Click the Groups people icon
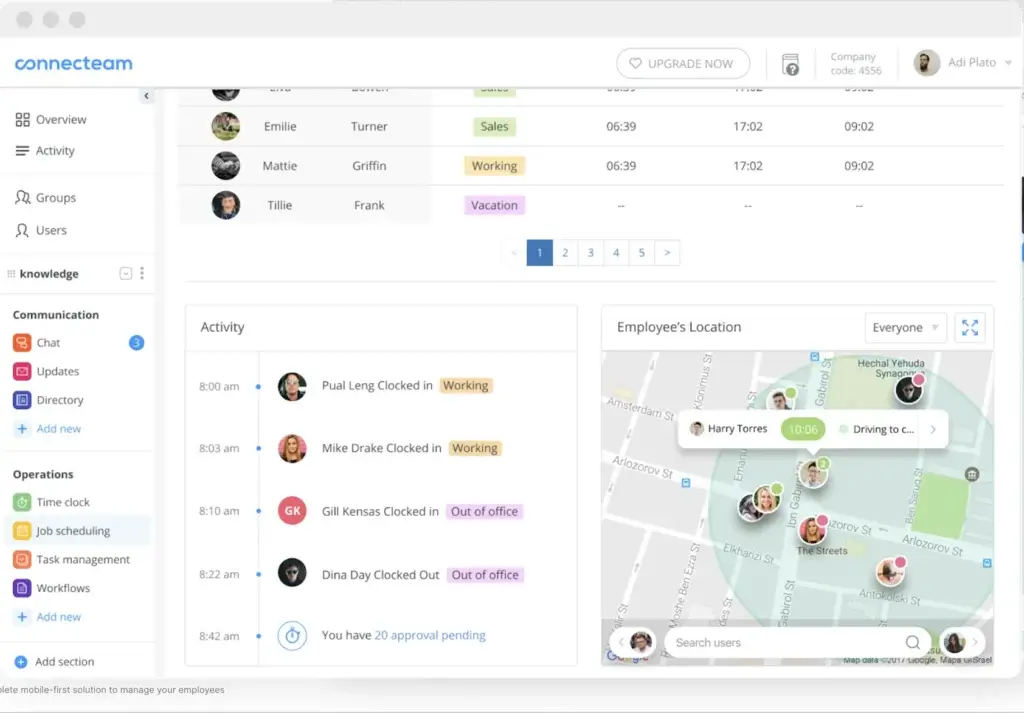 [22, 197]
